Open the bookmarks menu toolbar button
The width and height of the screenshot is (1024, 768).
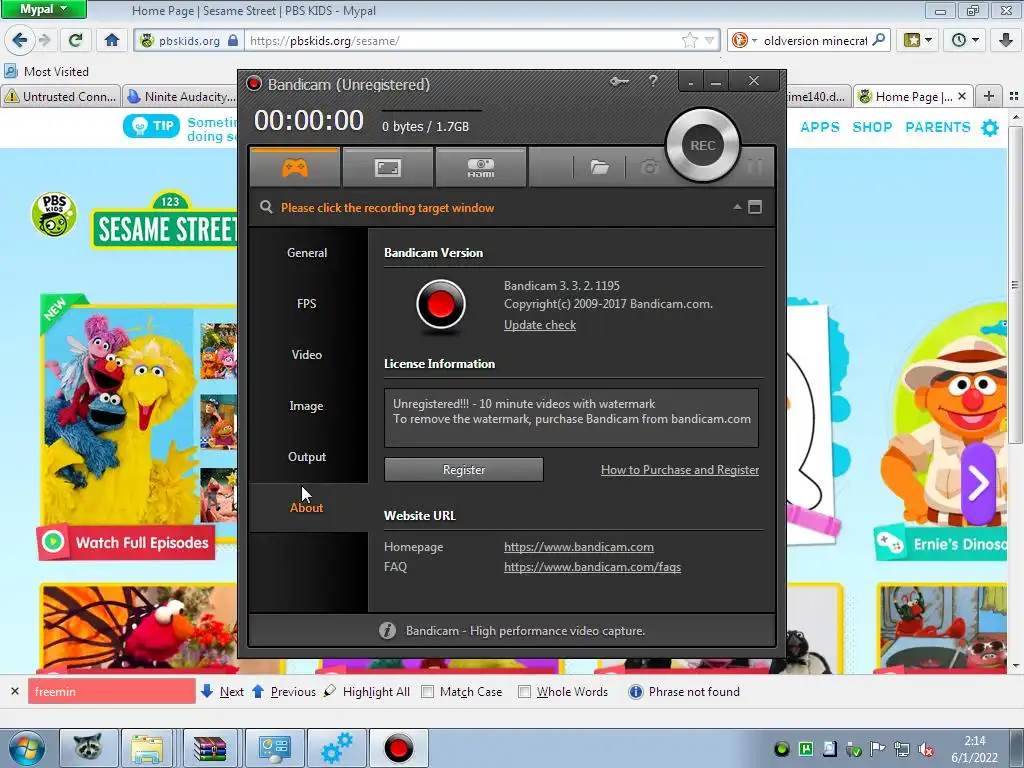(918, 40)
